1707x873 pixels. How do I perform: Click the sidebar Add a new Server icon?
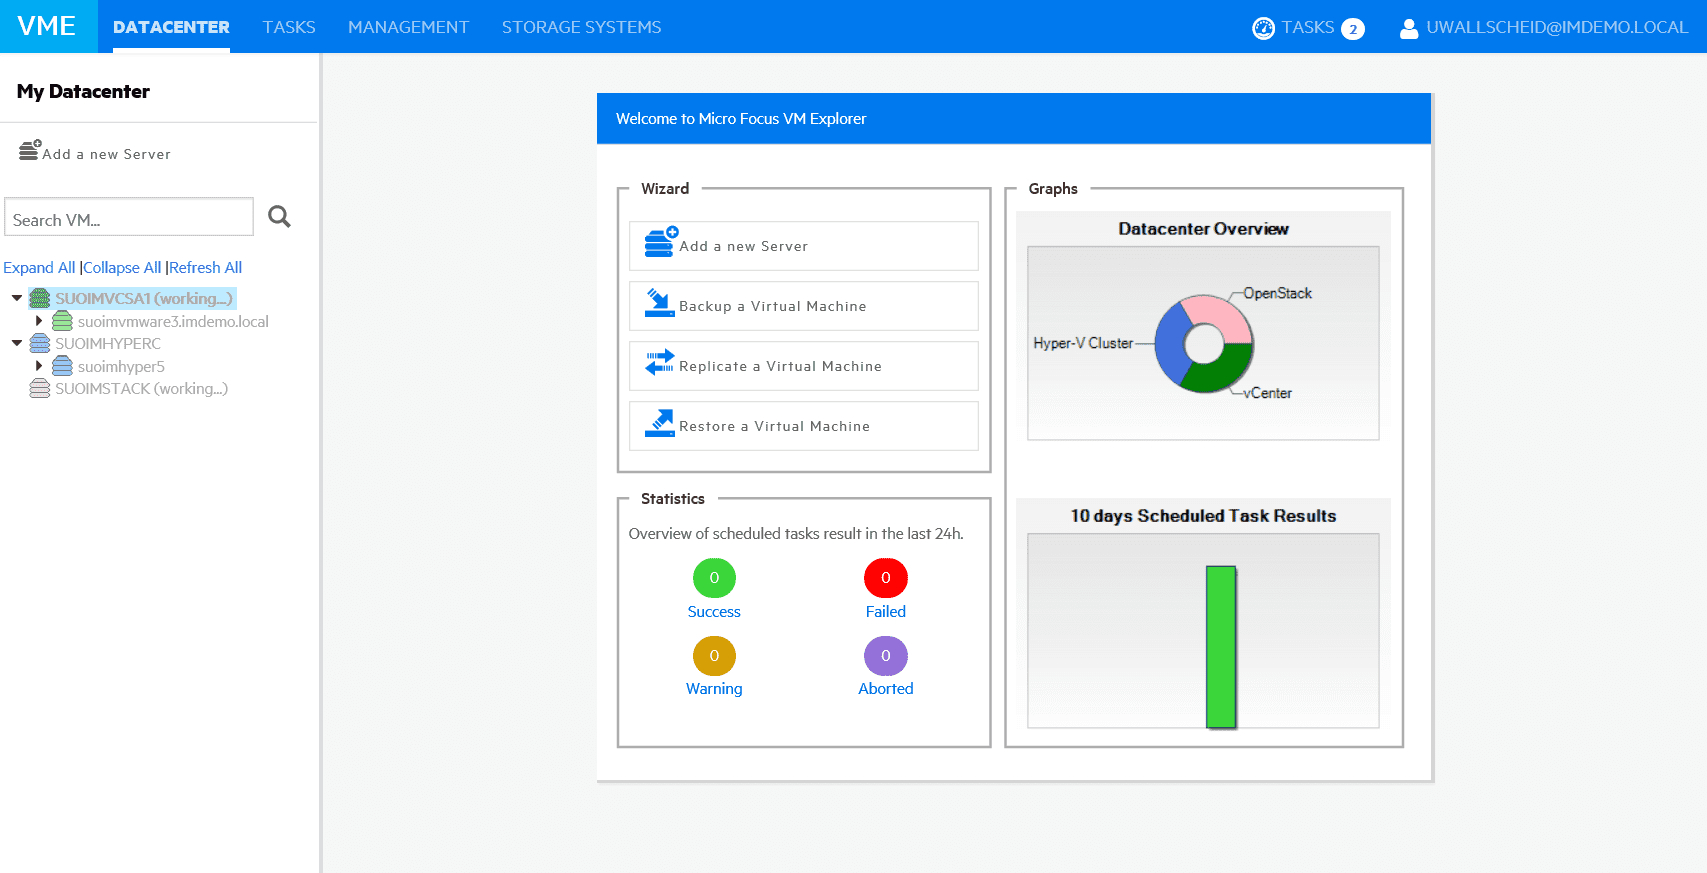pyautogui.click(x=30, y=150)
